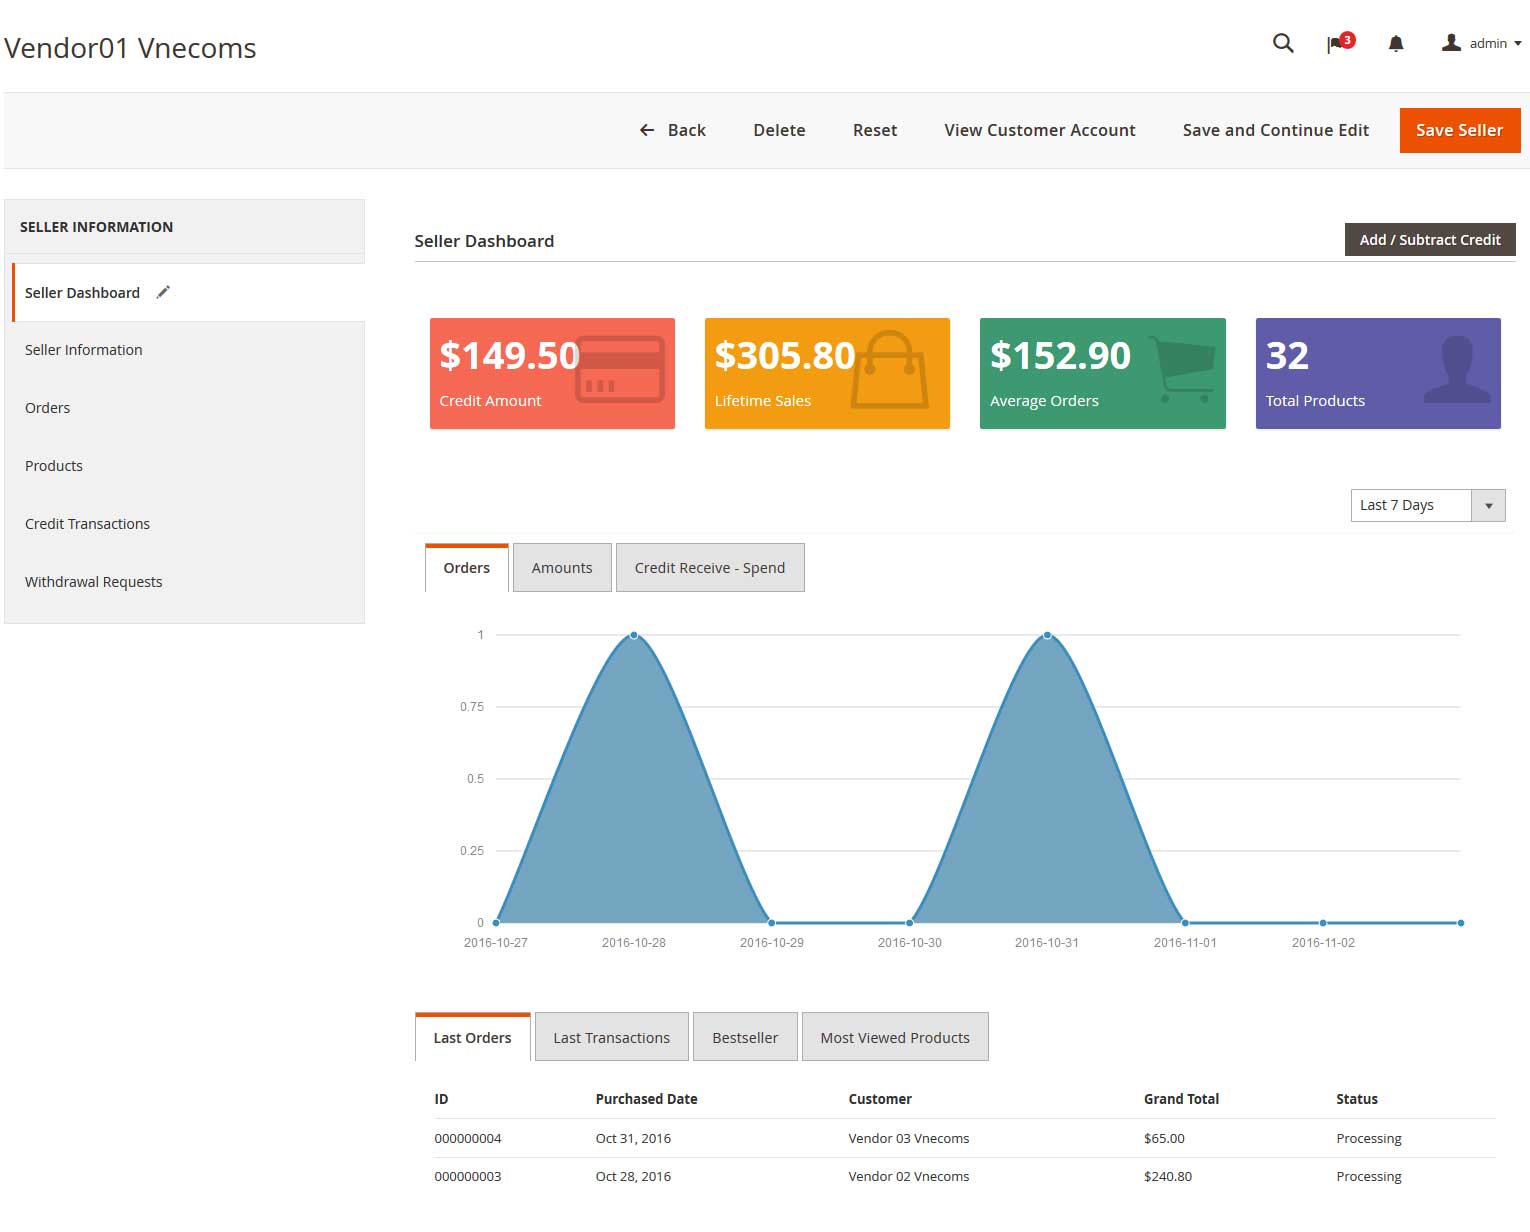Click customer Vendor 03 Vnecoms
This screenshot has width=1530, height=1232.
(909, 1138)
